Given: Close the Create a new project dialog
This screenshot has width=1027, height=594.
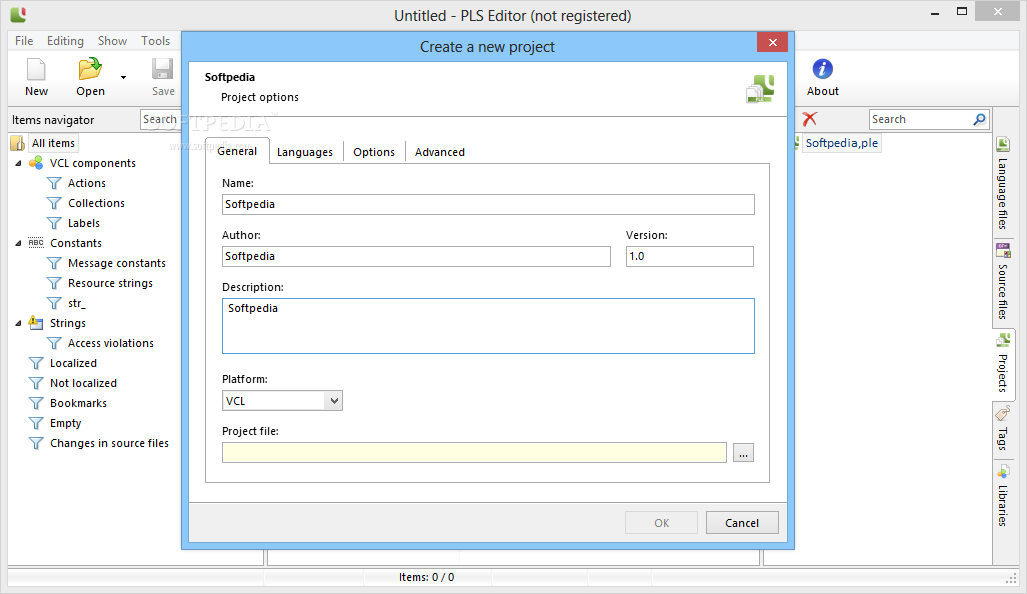Looking at the screenshot, I should point(773,43).
